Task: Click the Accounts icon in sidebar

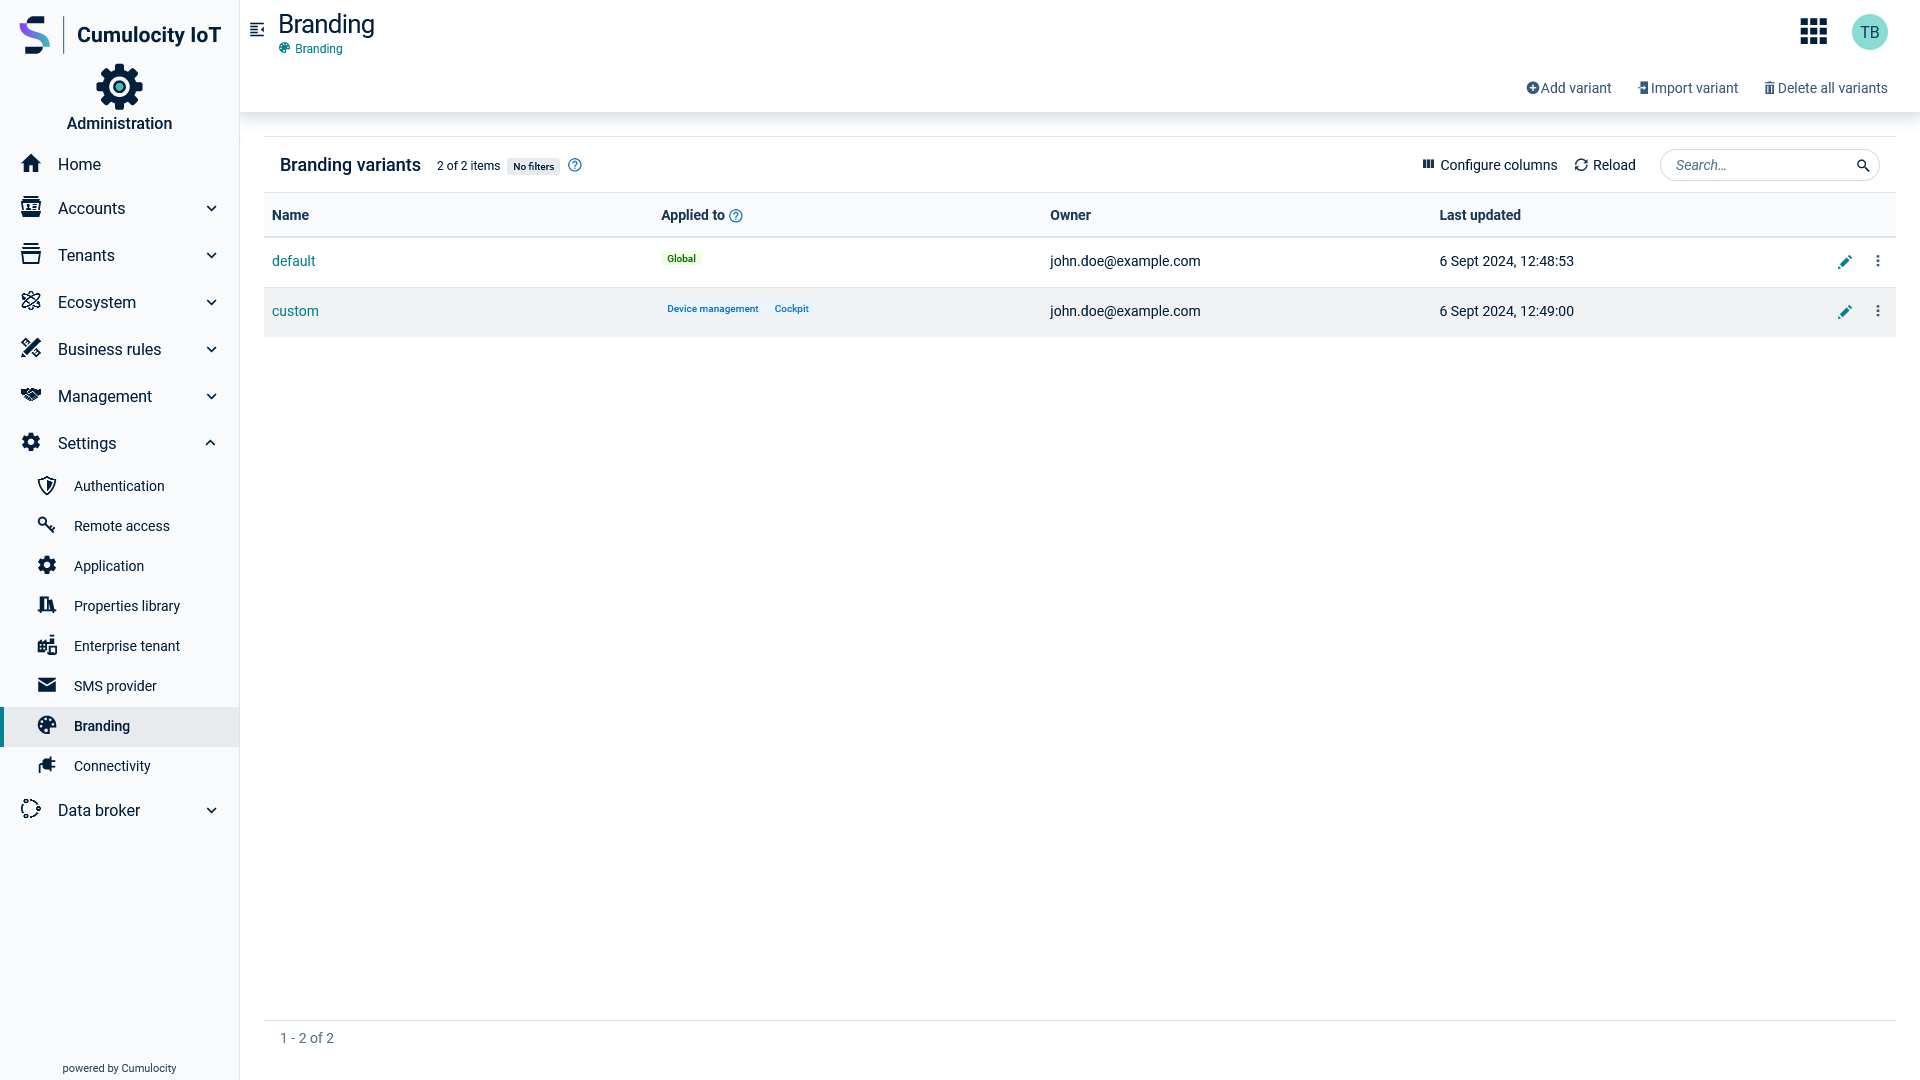Action: (31, 207)
